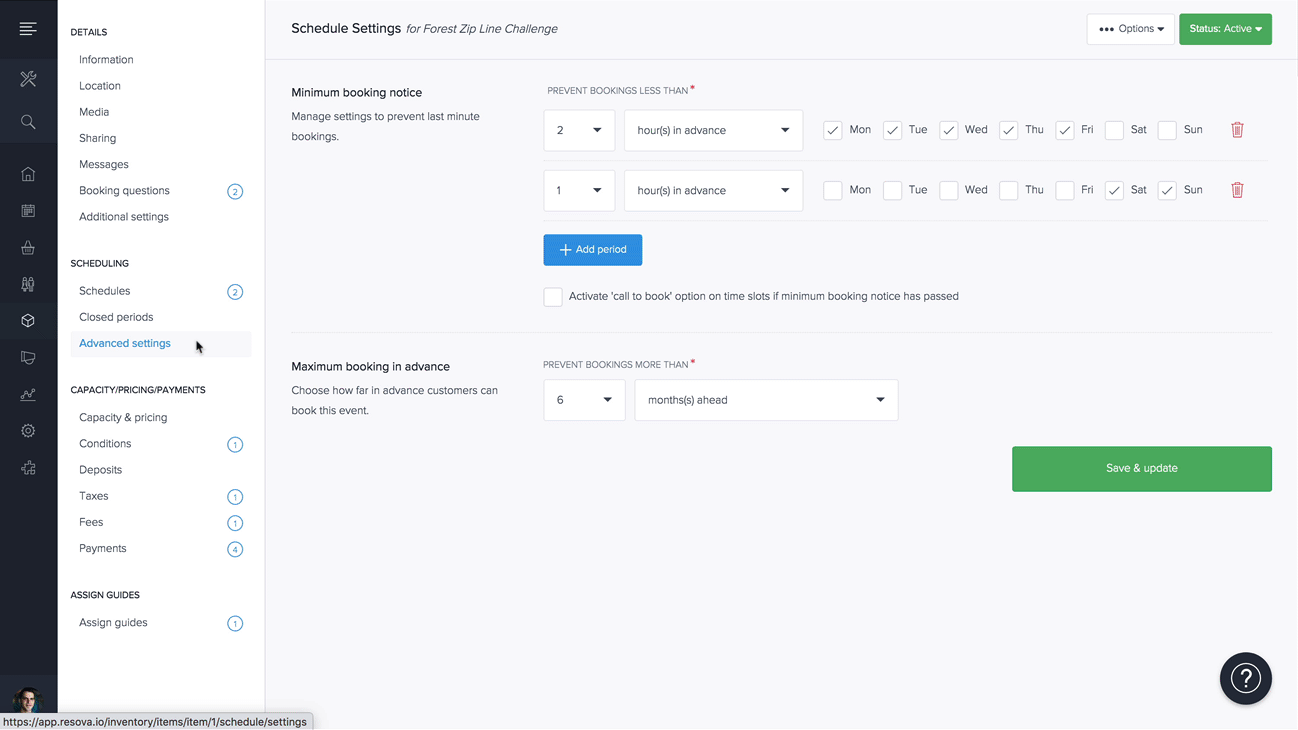Select the basket orders icon

[28, 247]
